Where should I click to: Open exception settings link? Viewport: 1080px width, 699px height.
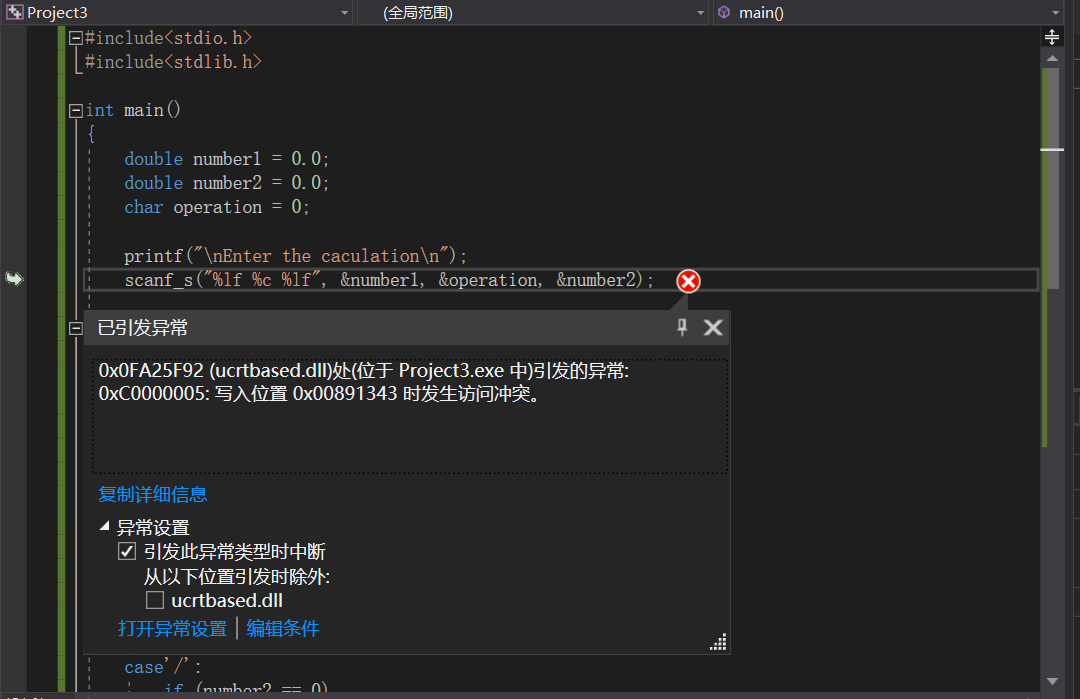click(172, 629)
